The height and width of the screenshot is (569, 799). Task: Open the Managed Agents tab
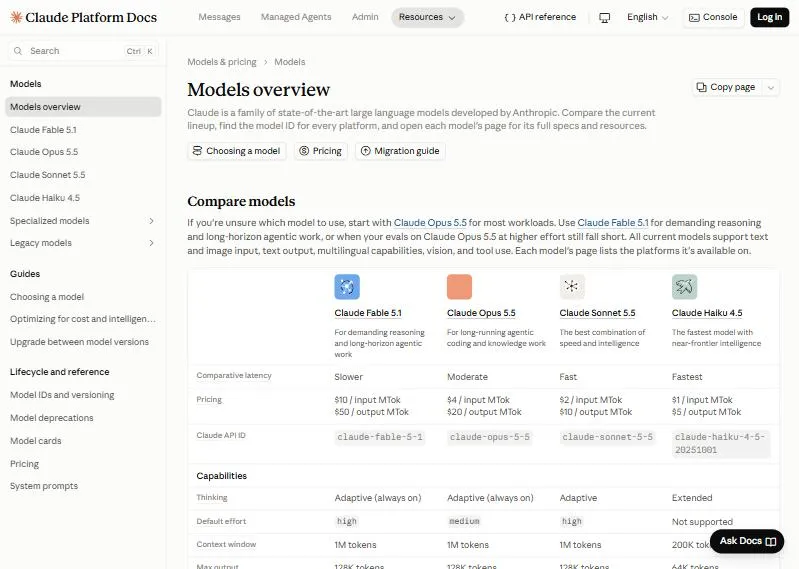296,17
